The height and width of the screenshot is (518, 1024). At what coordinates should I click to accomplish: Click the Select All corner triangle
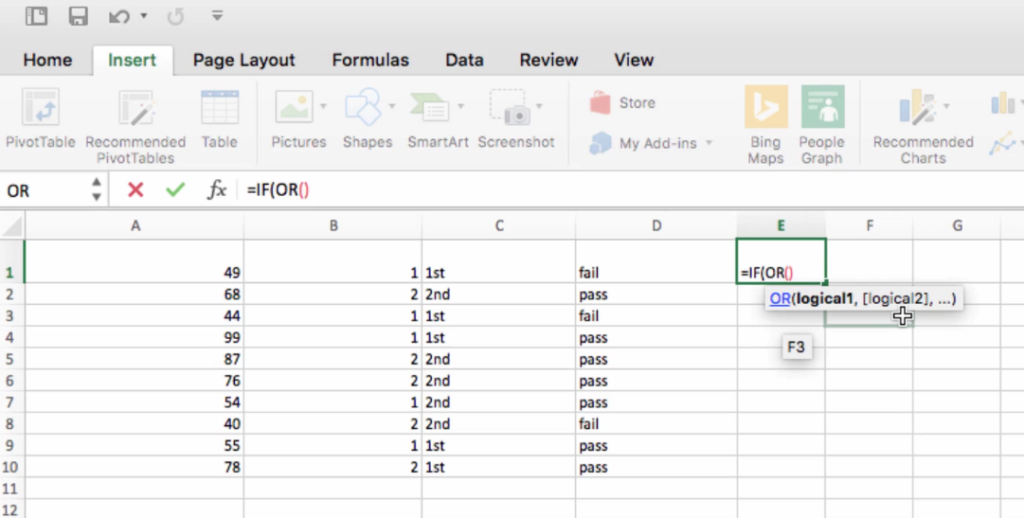pos(12,226)
